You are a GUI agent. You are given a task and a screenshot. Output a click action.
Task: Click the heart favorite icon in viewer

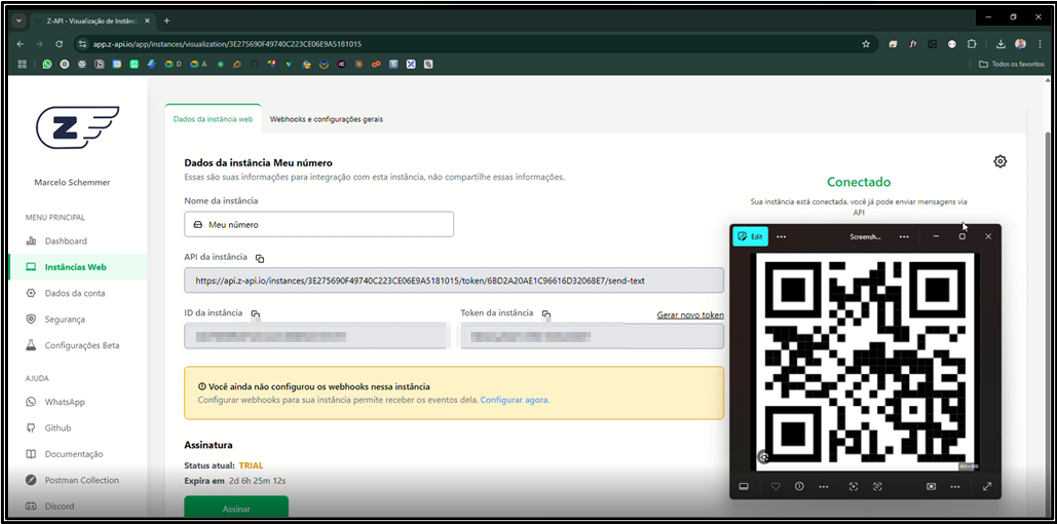(x=775, y=486)
